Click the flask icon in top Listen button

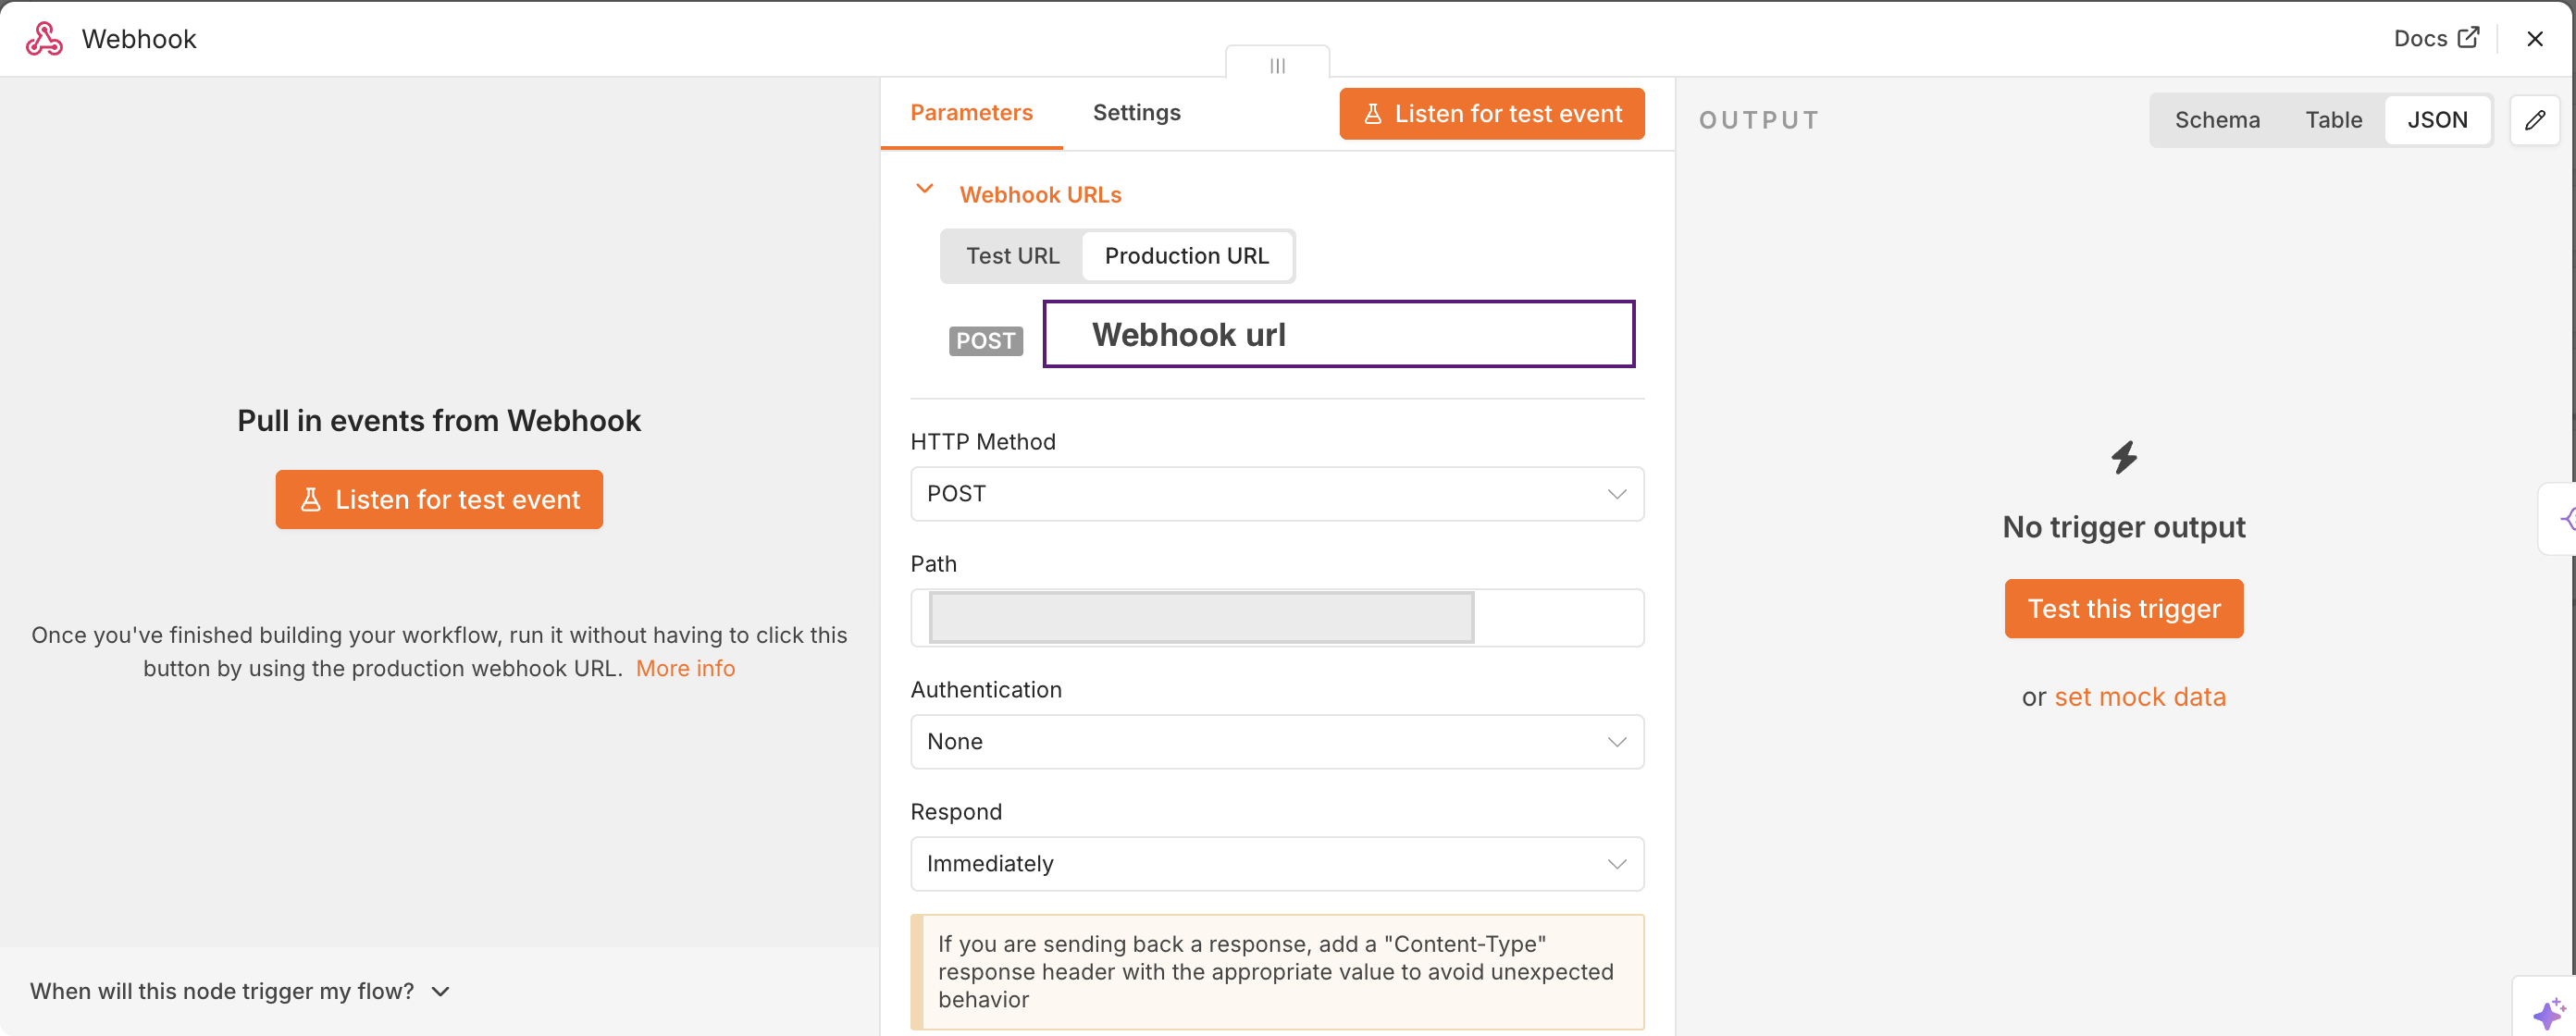1372,114
